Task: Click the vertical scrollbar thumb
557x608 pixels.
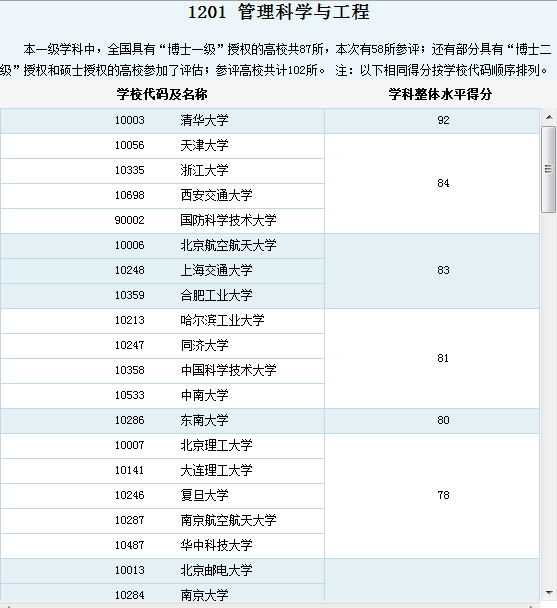Action: tap(548, 169)
